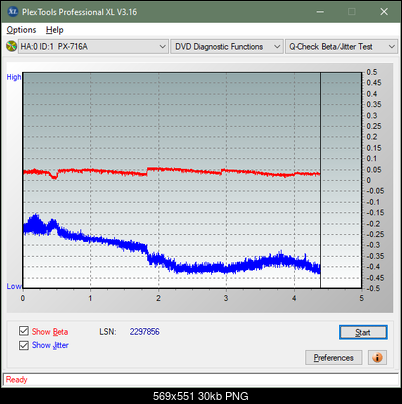The width and height of the screenshot is (402, 404).
Task: Open the Q-Check Beta/Jitter Test dropdown
Action: (x=342, y=47)
